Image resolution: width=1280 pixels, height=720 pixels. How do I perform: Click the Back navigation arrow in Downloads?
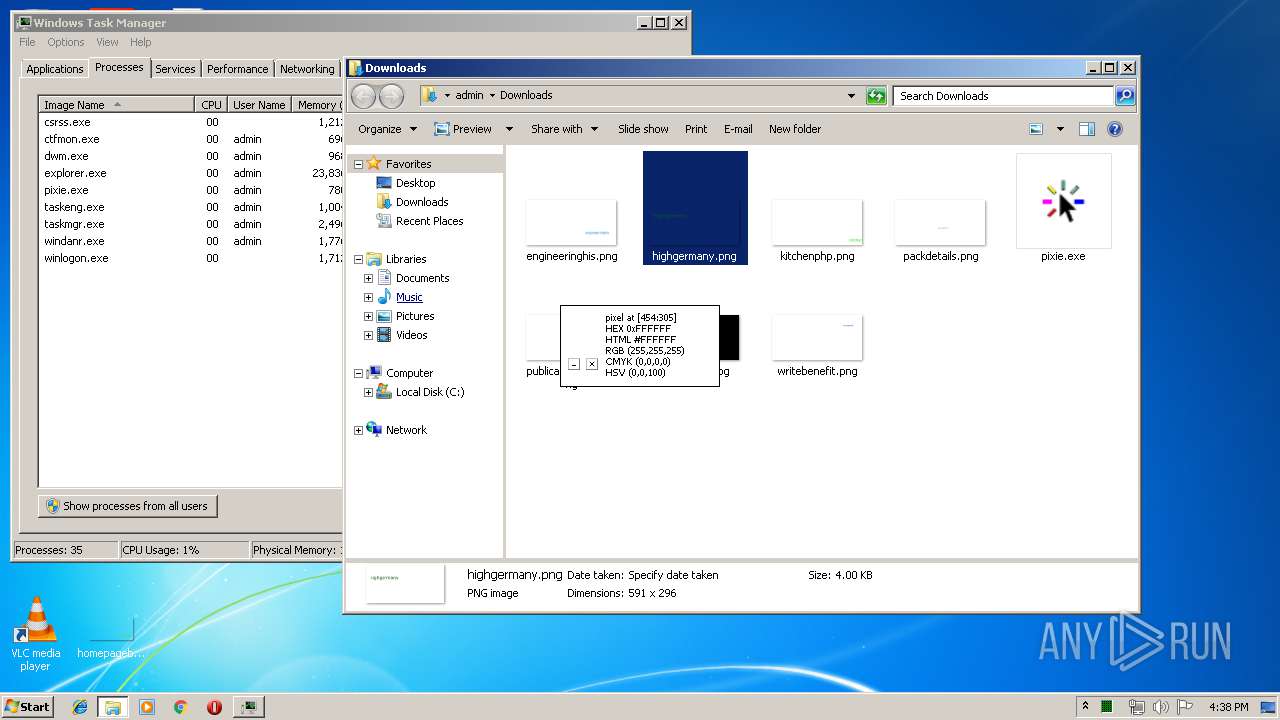(364, 96)
